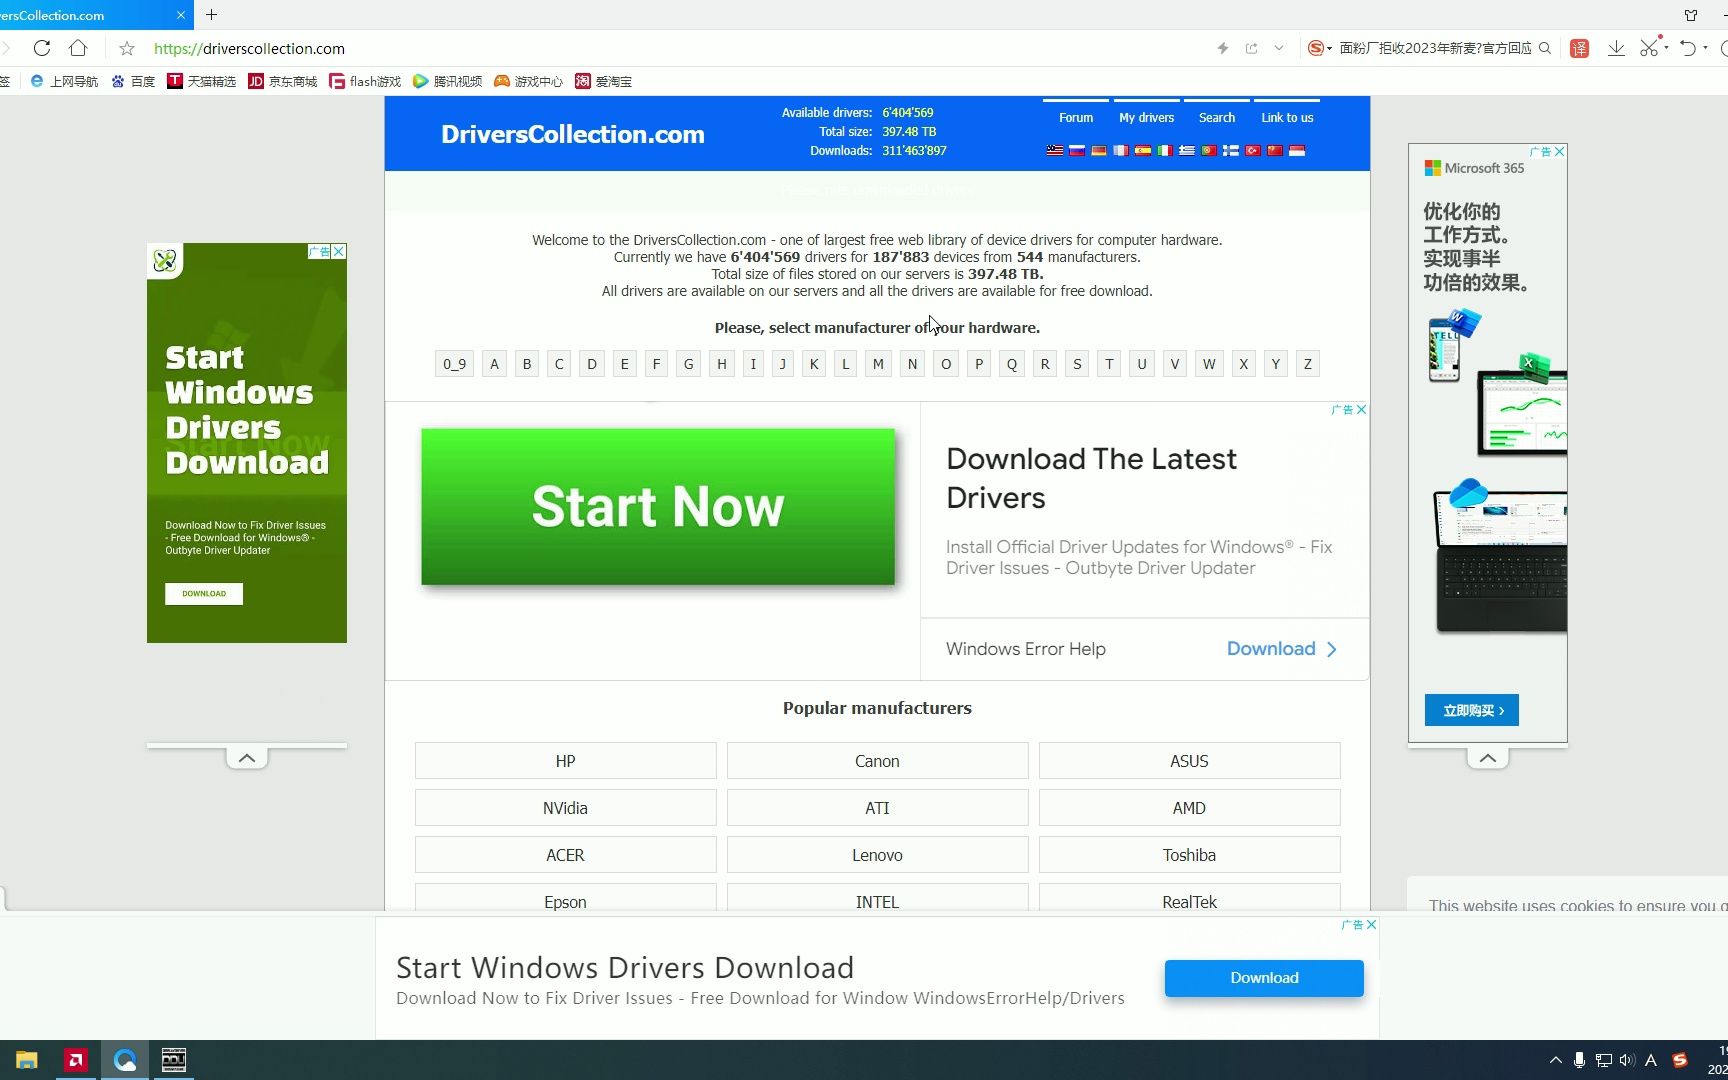
Task: Bookmark this page with the star icon
Action: tap(127, 48)
